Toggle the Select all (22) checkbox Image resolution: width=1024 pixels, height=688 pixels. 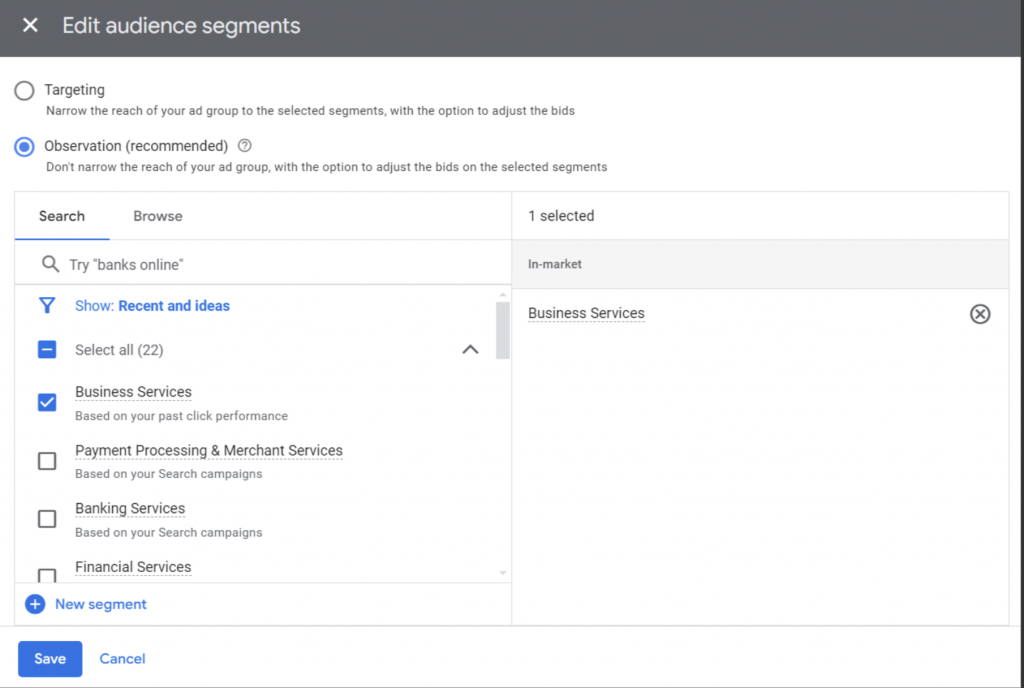click(x=47, y=350)
